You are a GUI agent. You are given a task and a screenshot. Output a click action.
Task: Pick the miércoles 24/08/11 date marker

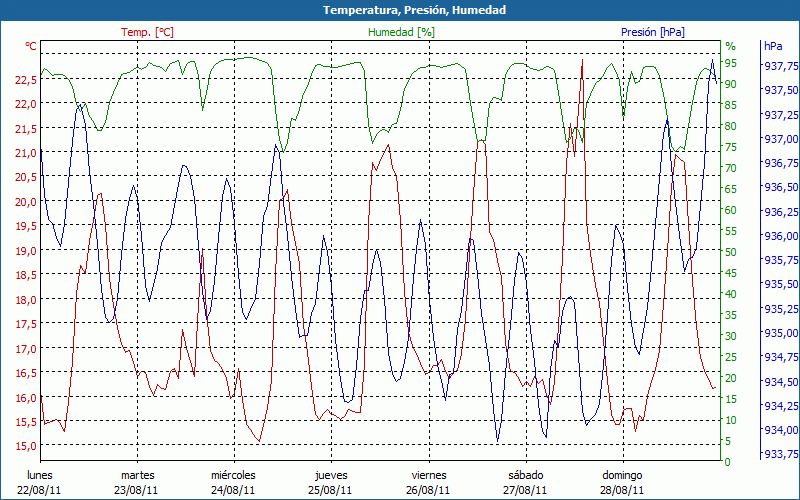(234, 482)
